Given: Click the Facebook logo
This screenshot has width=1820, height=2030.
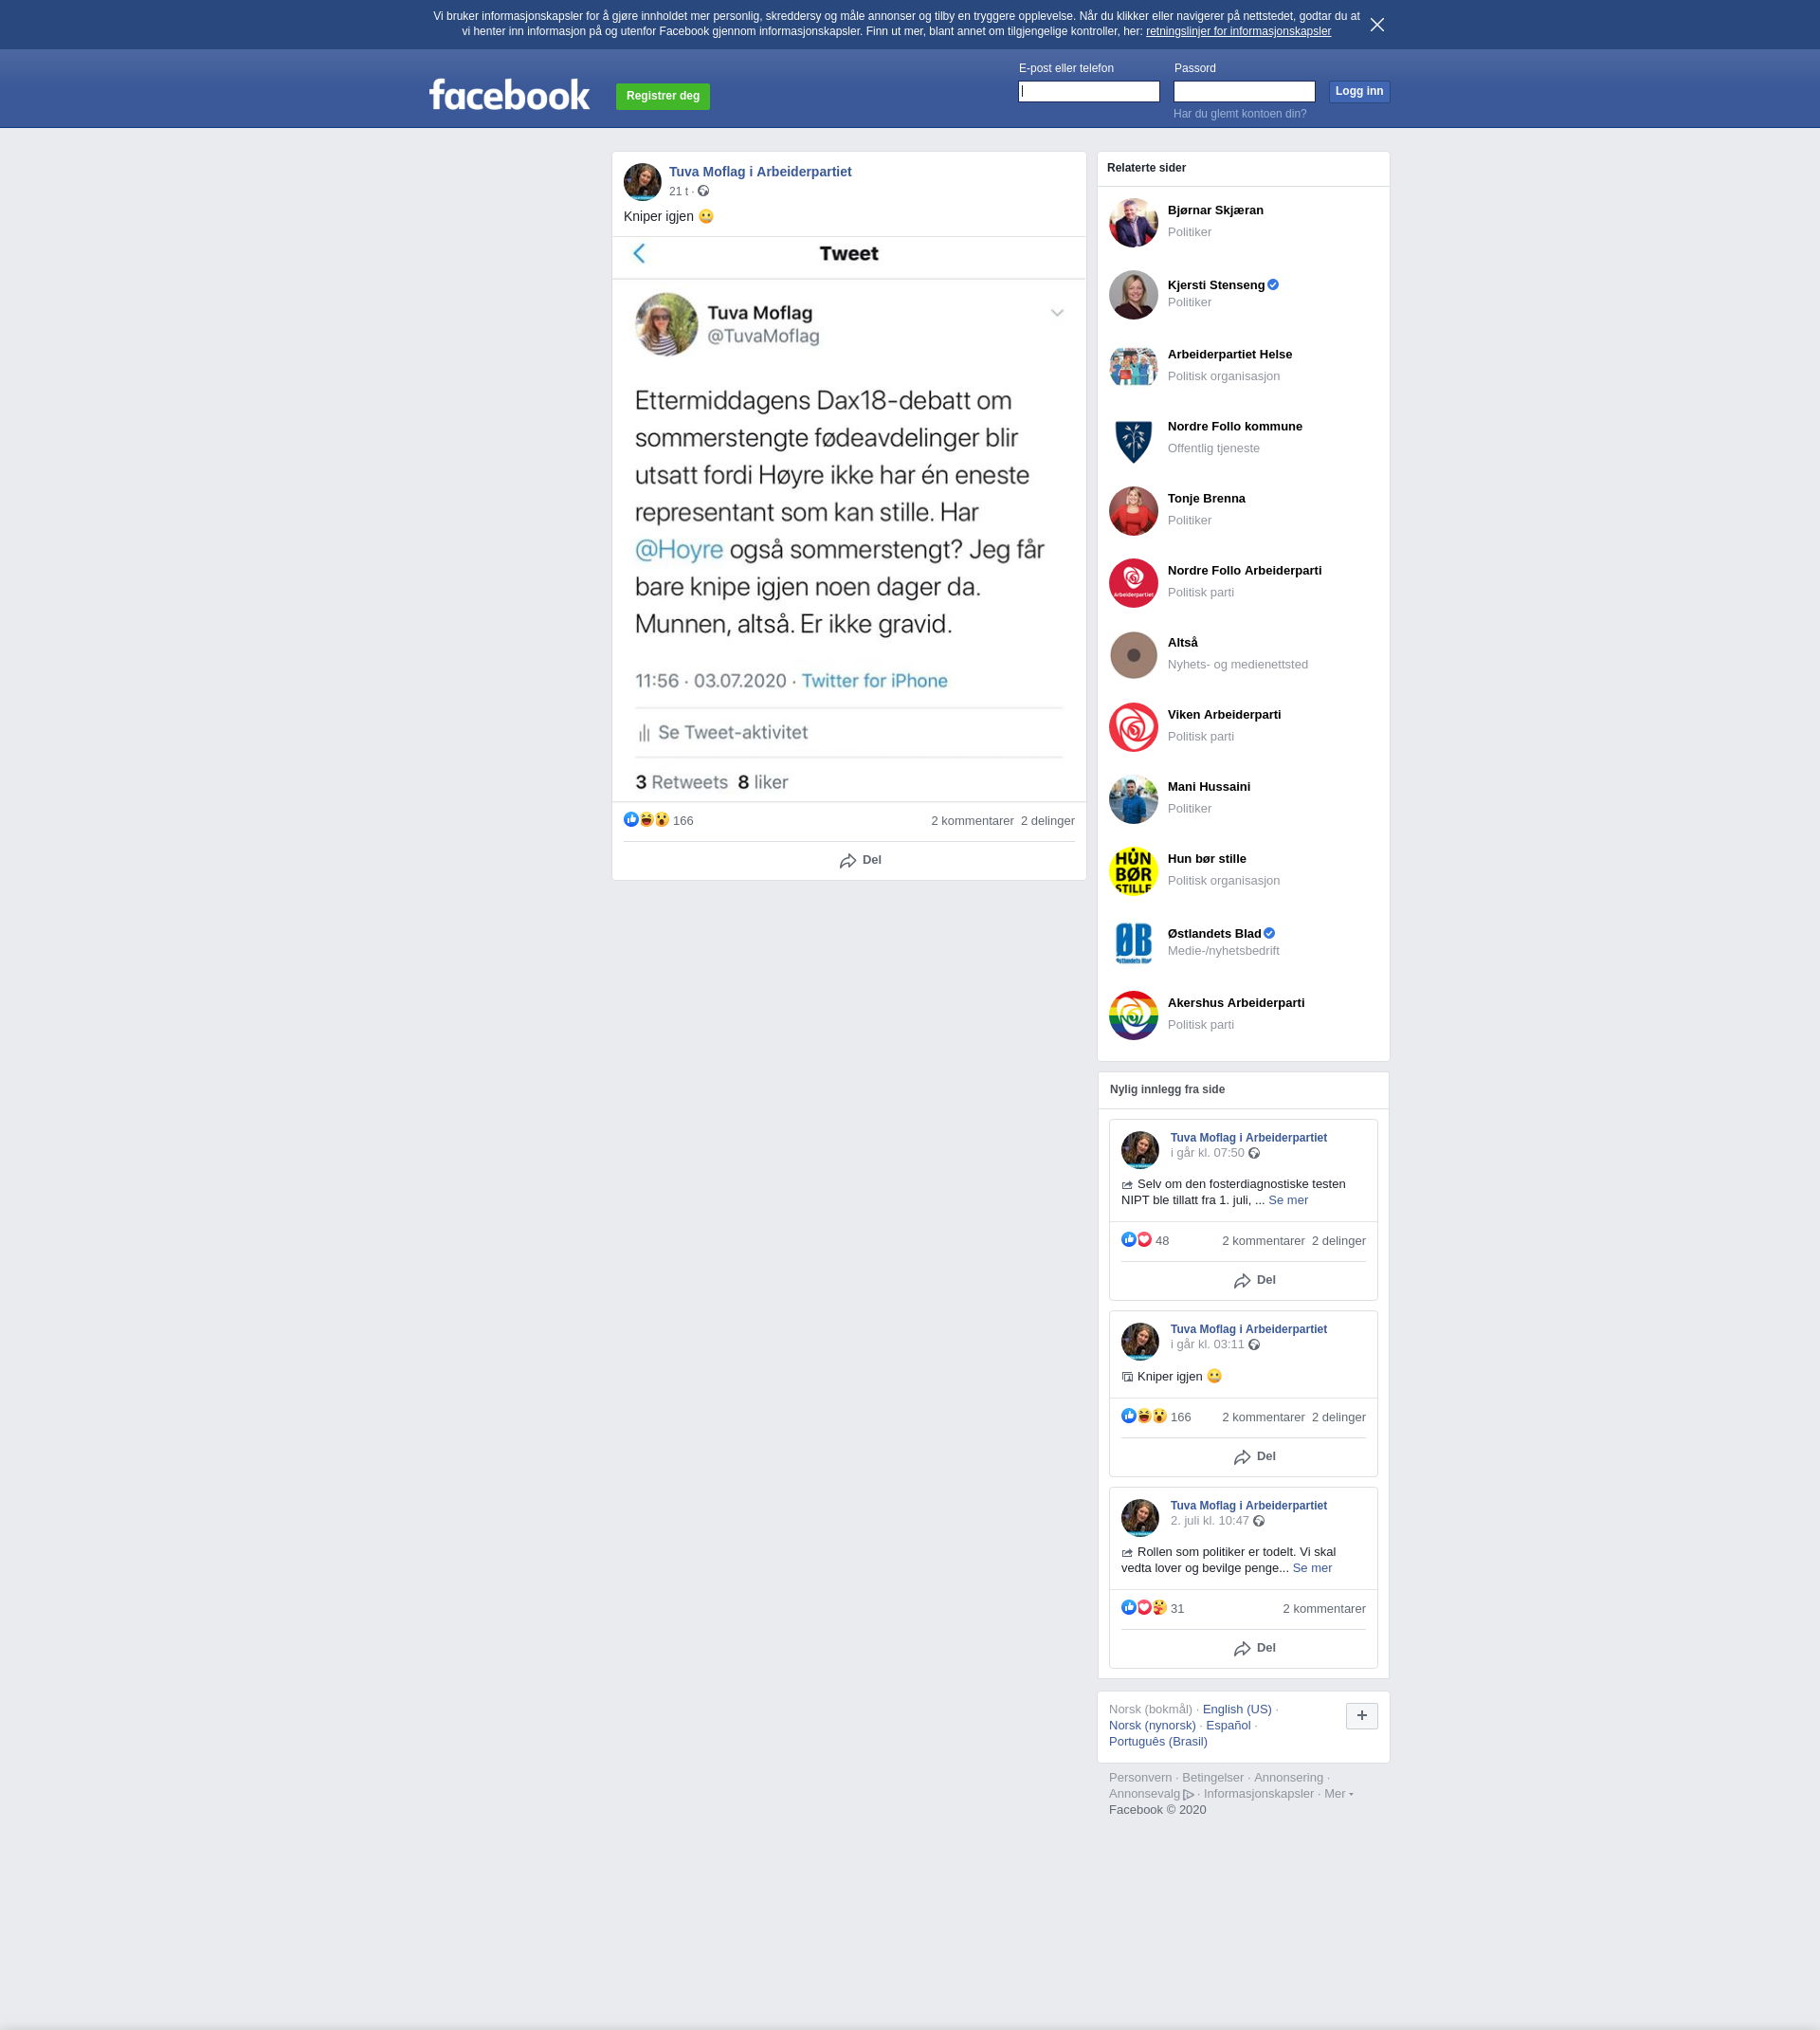Looking at the screenshot, I should [509, 95].
